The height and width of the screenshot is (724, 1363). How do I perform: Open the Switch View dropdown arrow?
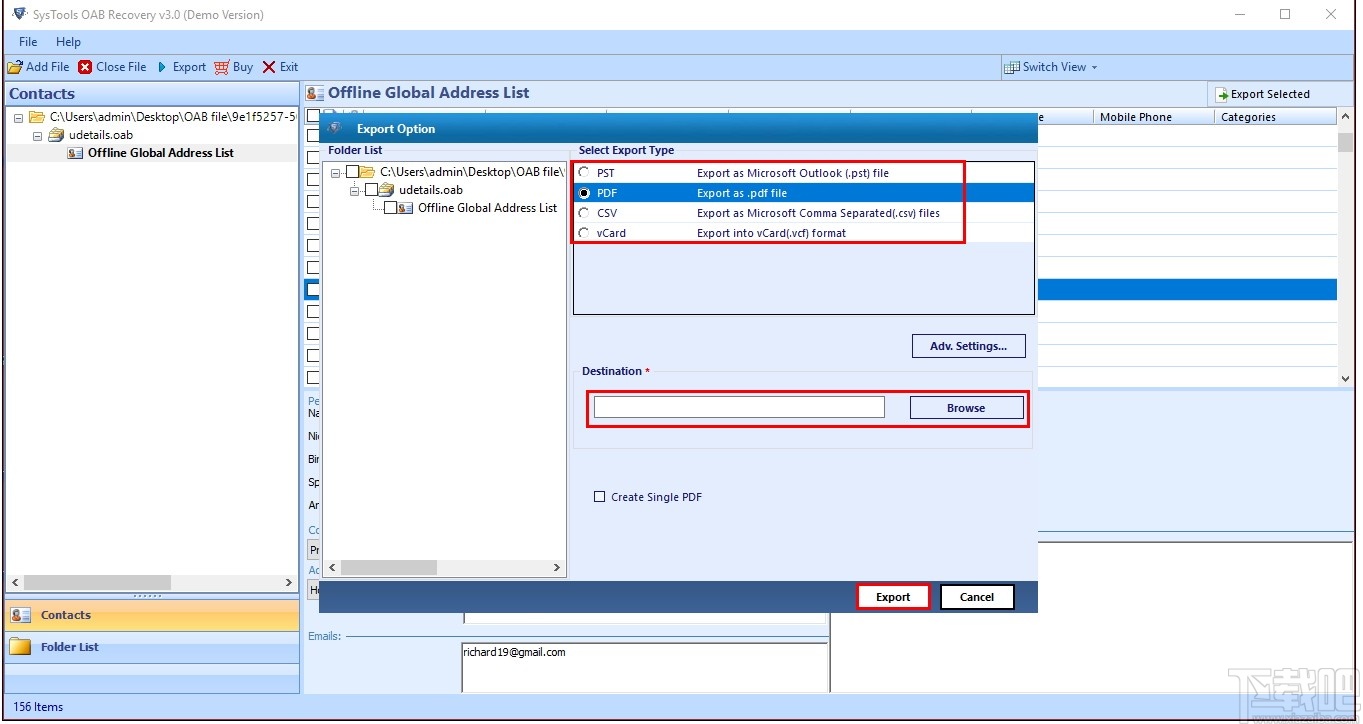tap(1094, 68)
